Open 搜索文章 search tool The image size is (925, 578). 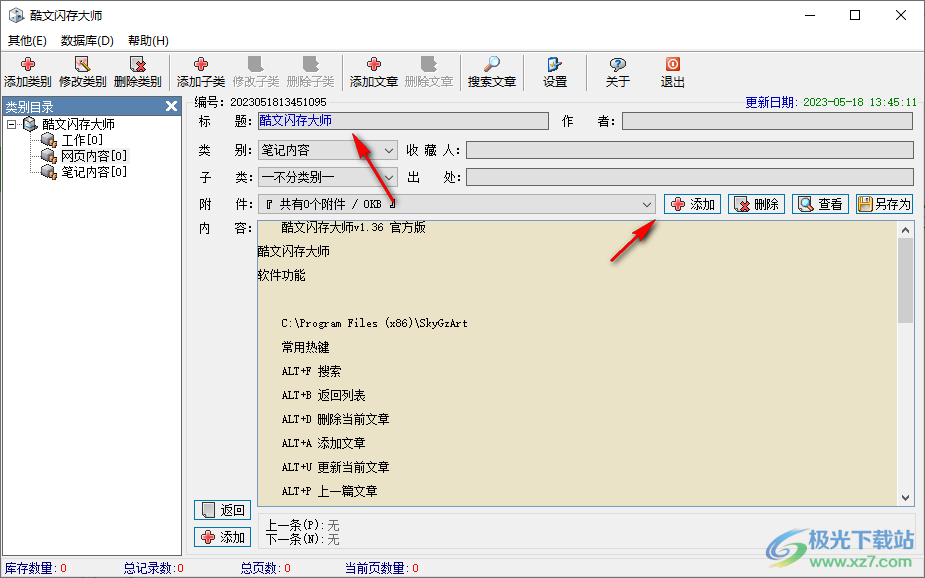pos(492,73)
